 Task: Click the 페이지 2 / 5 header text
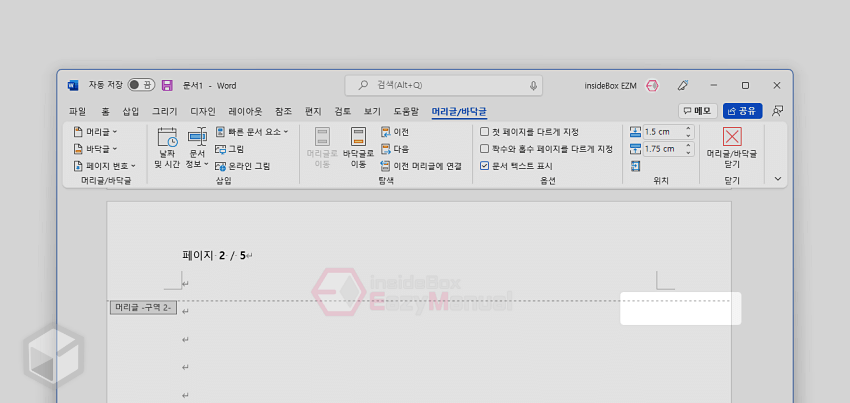(x=214, y=255)
